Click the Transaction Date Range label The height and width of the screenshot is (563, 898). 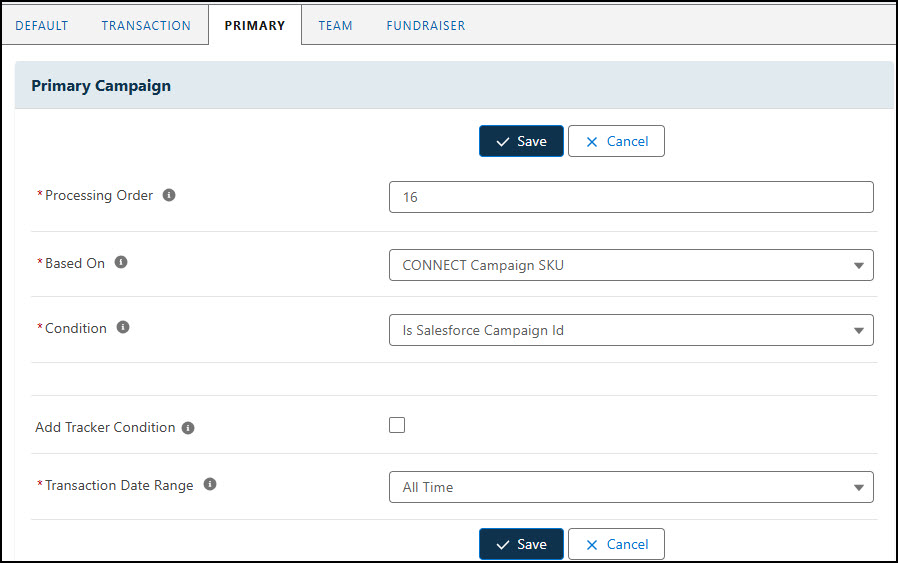(x=119, y=485)
